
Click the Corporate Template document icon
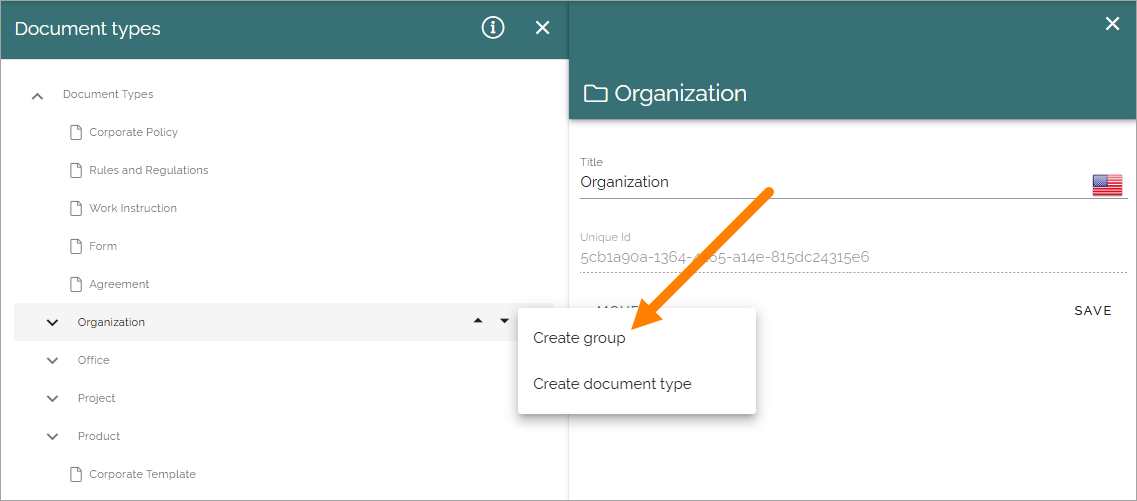[x=75, y=474]
